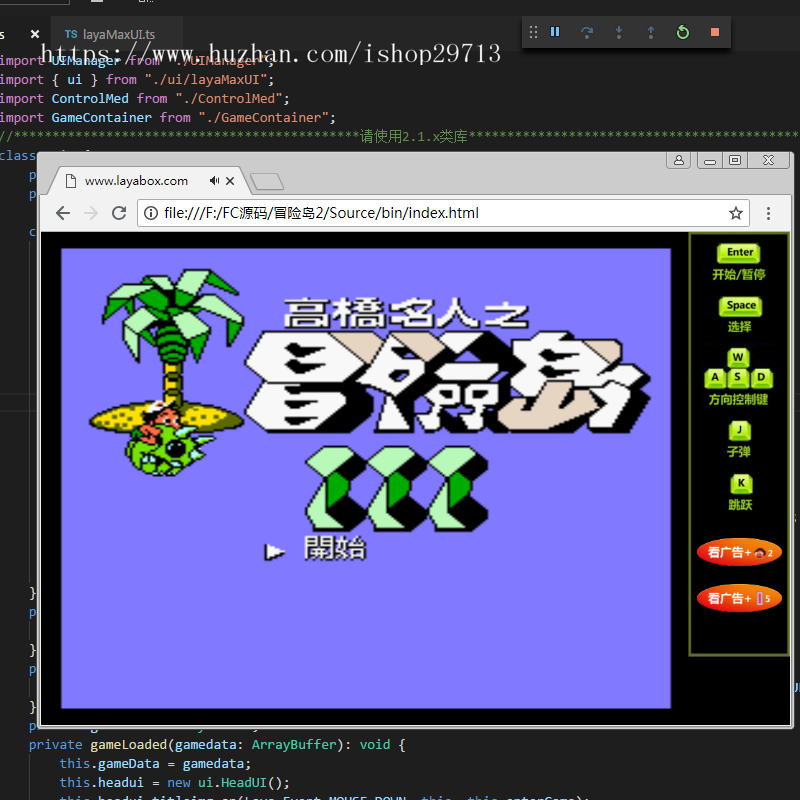The height and width of the screenshot is (800, 800).
Task: Click the browser address bar
Action: tap(400, 212)
